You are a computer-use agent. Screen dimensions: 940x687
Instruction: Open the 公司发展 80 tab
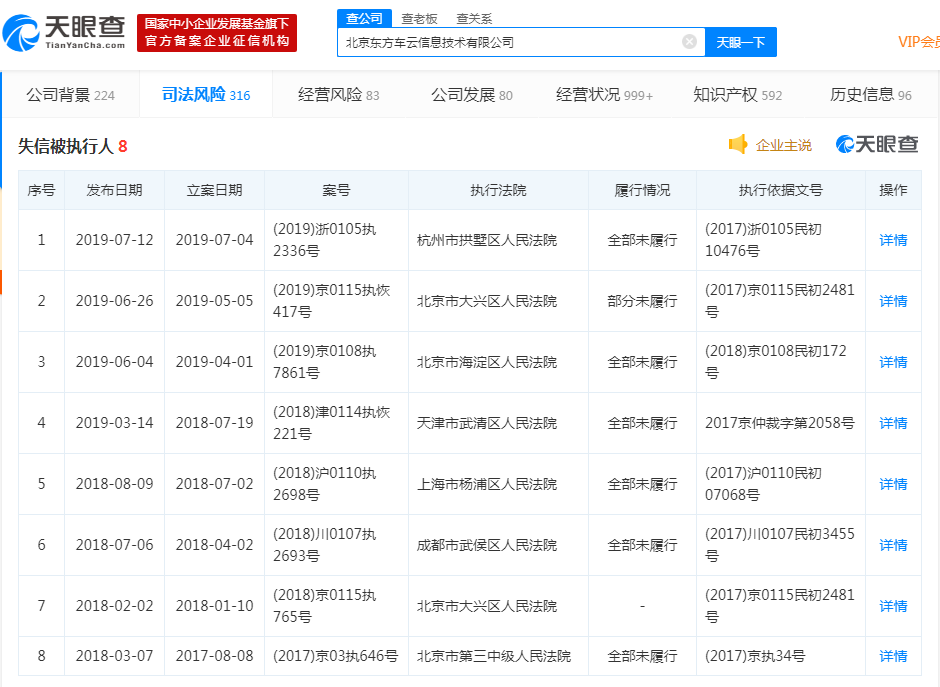click(472, 95)
